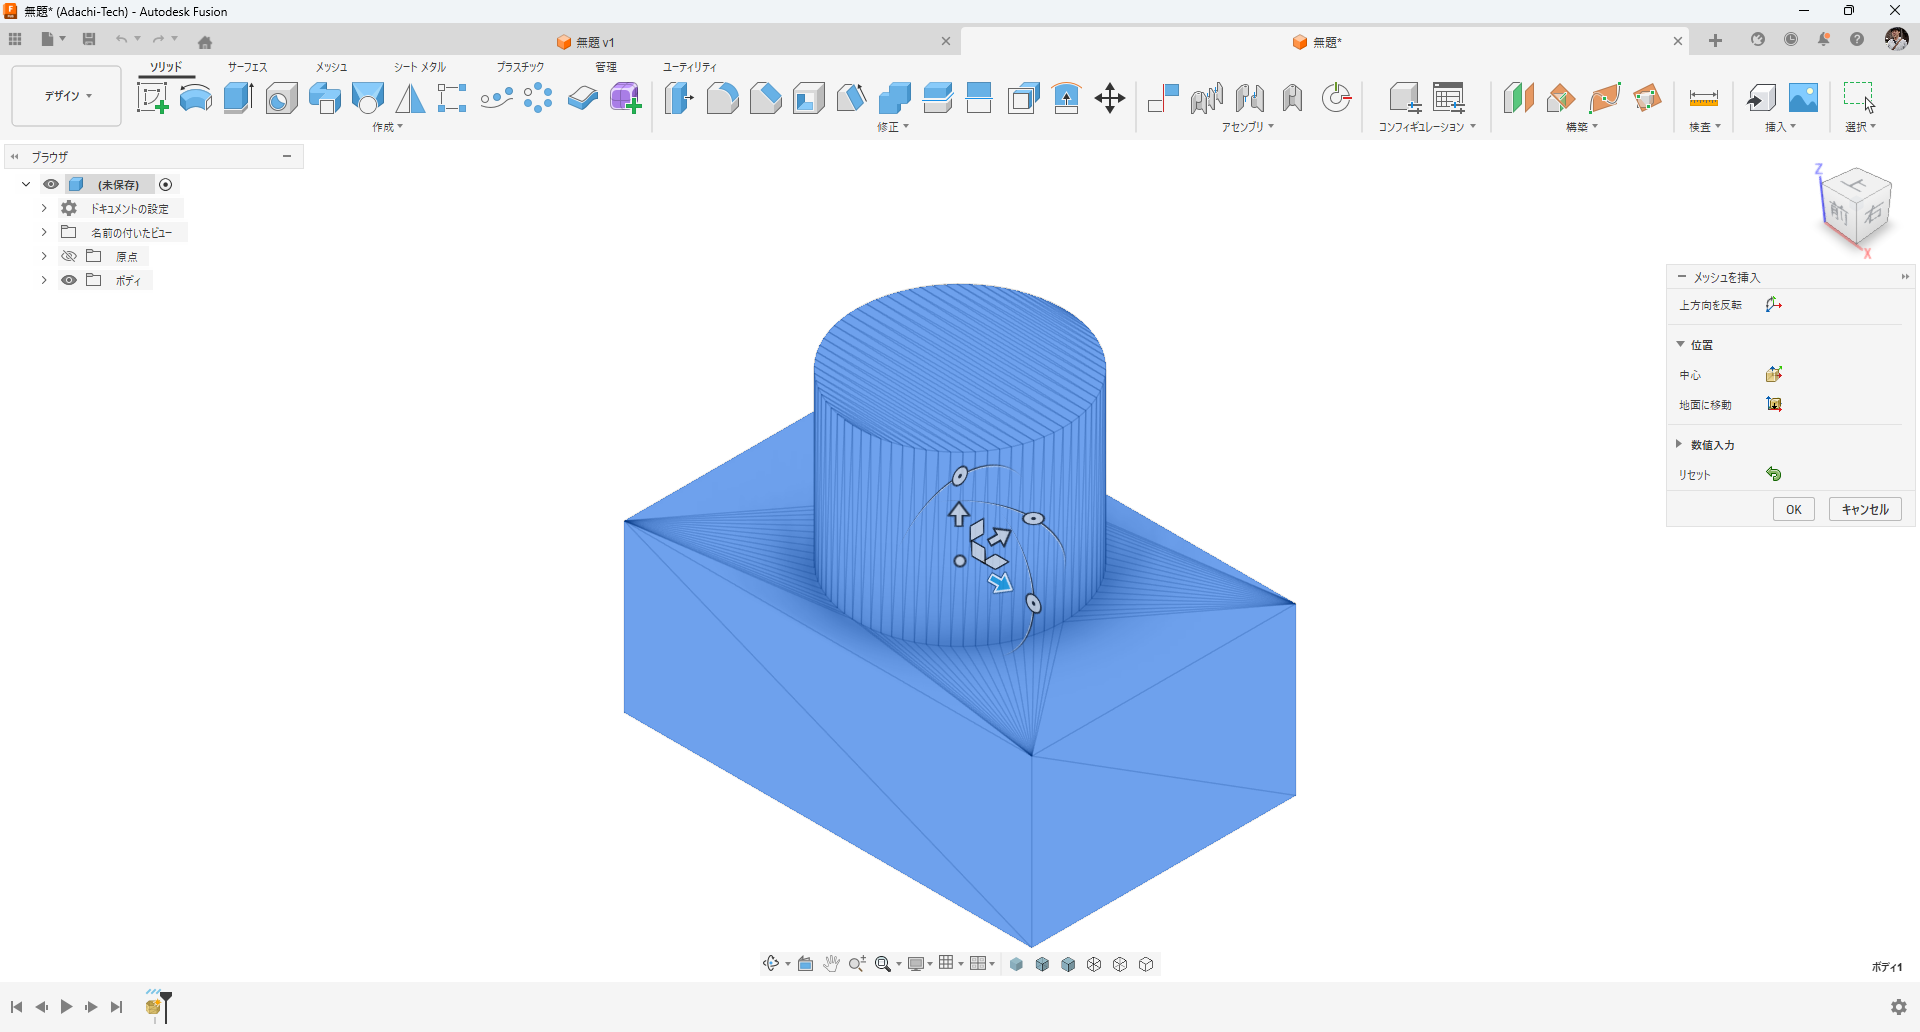Select the Chamfer tool
The image size is (1920, 1032).
[x=766, y=98]
